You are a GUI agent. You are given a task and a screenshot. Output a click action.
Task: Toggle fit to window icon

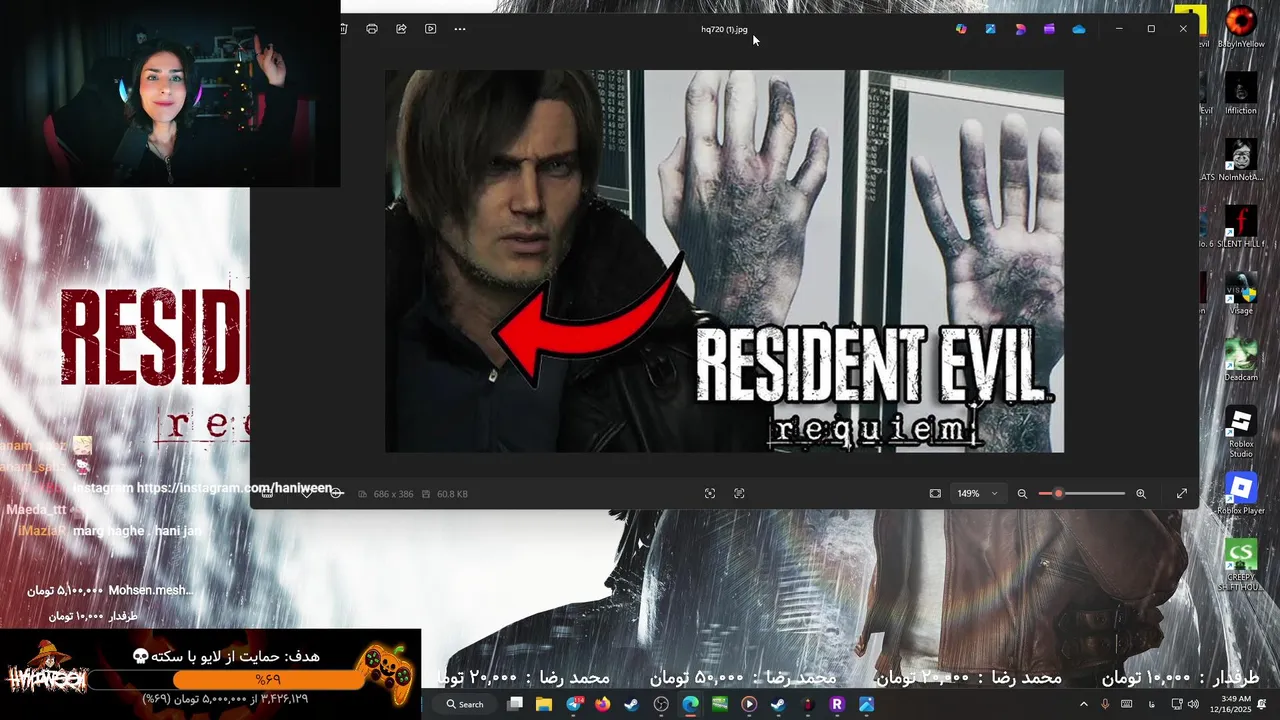[935, 494]
